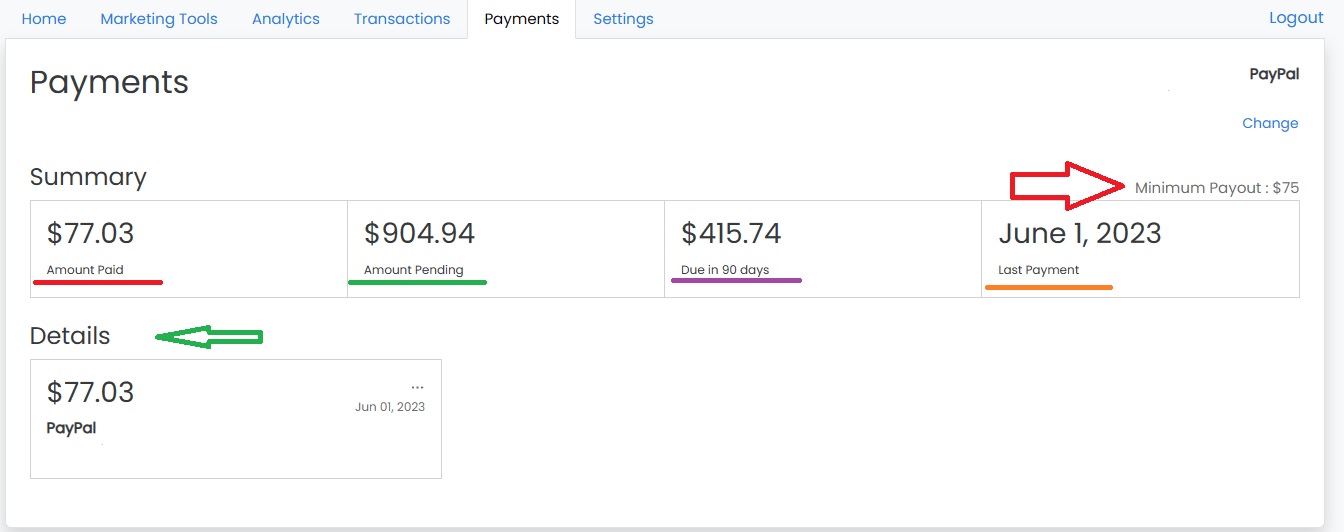Viewport: 1344px width, 532px height.
Task: Click Change to update payment method
Action: (x=1270, y=123)
